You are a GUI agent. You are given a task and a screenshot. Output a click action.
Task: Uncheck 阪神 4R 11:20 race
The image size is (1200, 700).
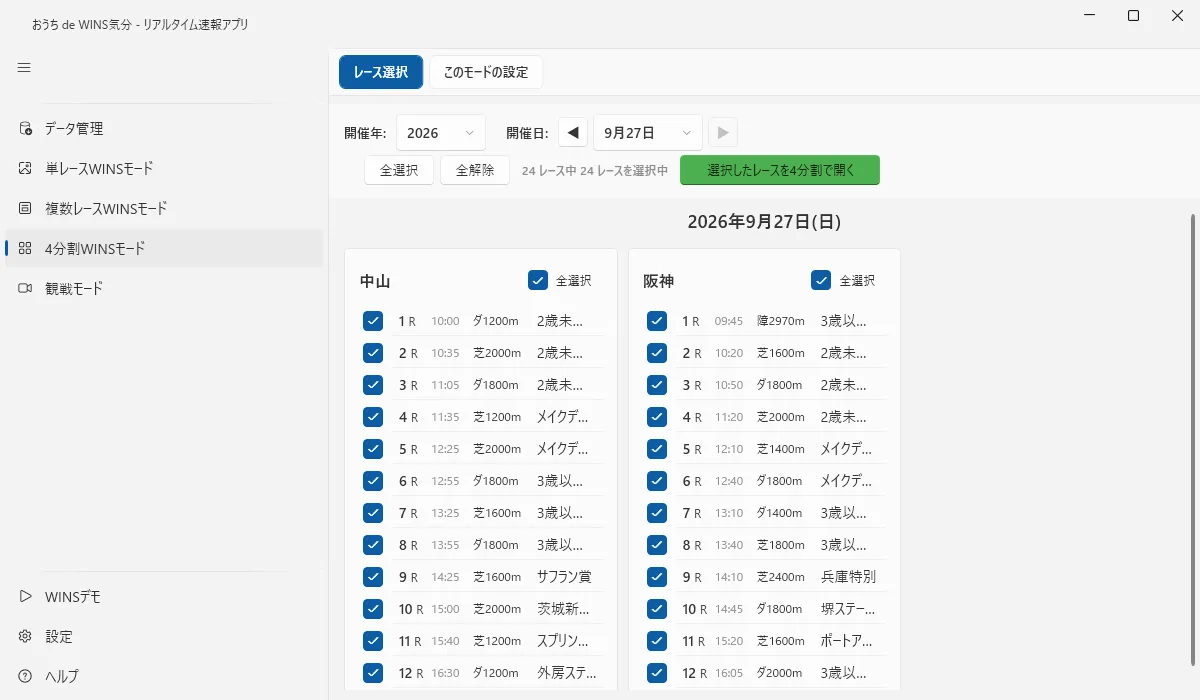[657, 417]
